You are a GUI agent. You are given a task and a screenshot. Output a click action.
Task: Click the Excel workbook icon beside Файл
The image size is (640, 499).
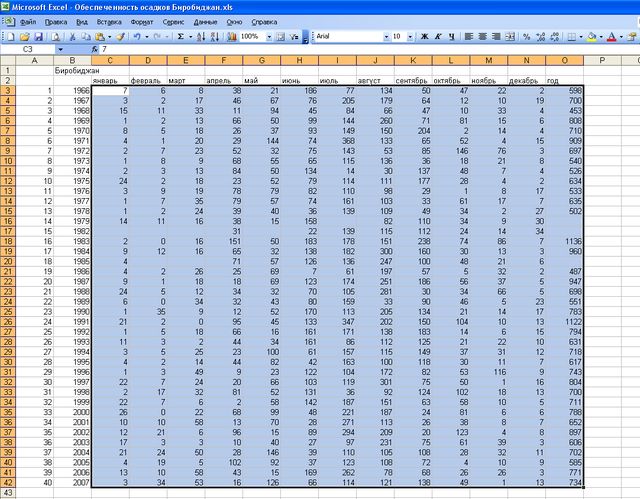coord(8,22)
